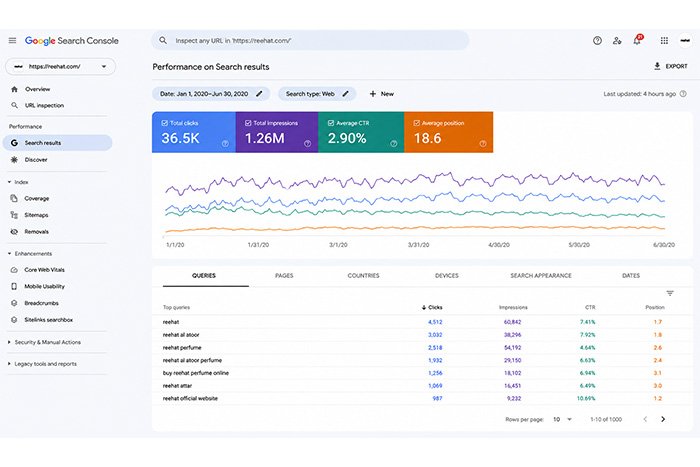
Task: Change rows per page dropdown
Action: pos(562,419)
